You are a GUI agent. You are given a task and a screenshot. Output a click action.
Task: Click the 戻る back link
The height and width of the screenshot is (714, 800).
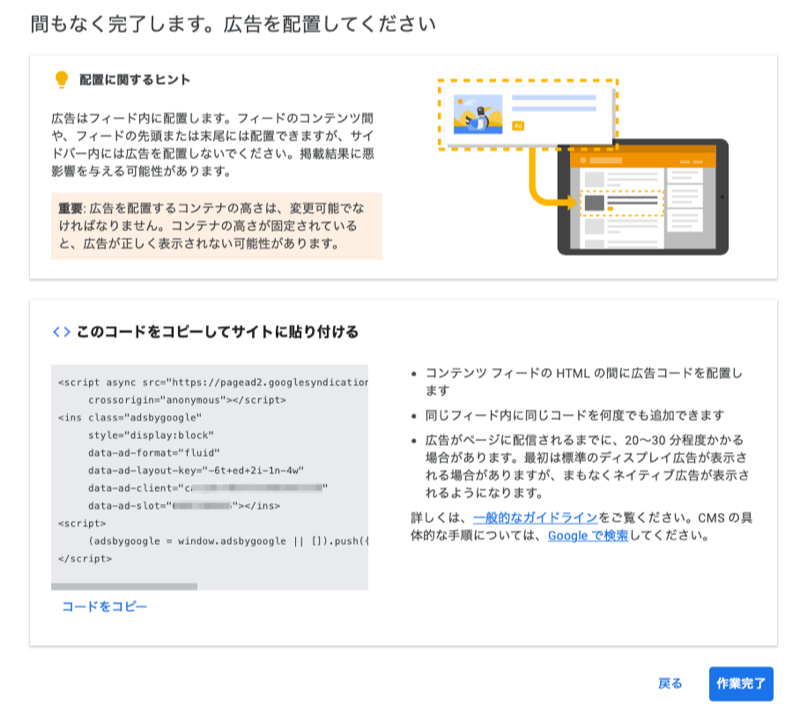click(x=670, y=683)
